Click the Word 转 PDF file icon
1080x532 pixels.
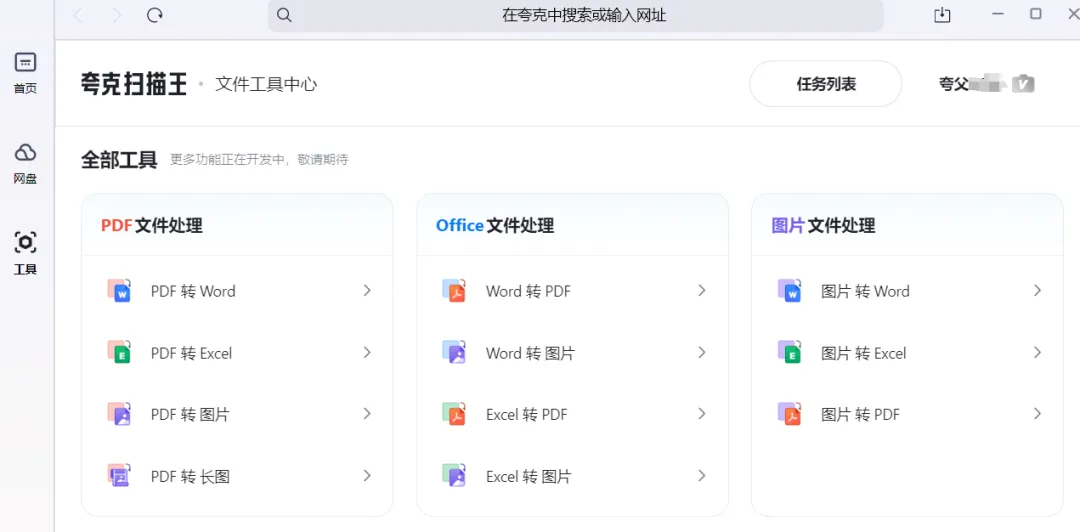454,291
